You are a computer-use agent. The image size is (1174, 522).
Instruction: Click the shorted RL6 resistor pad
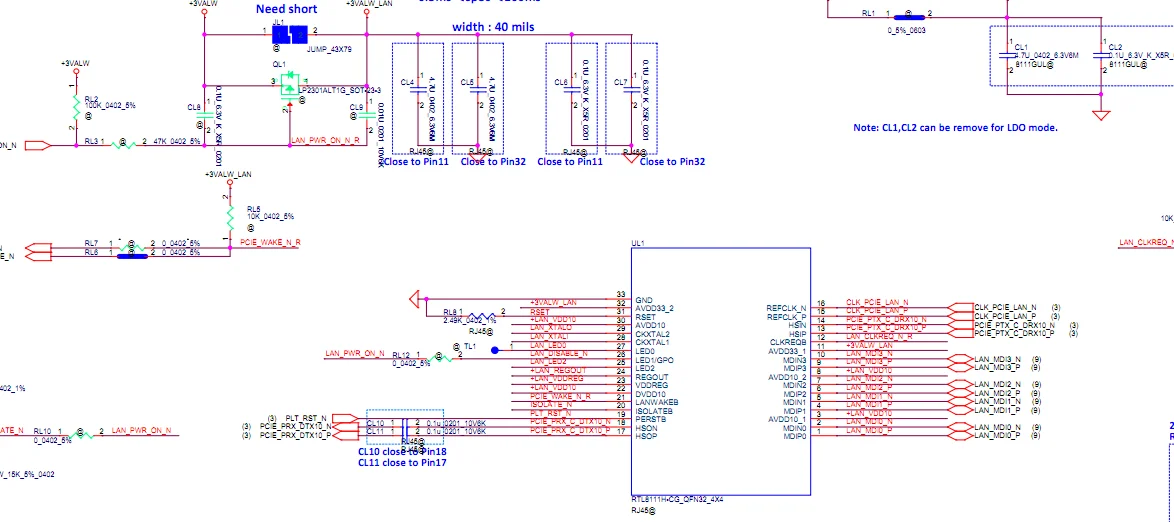(x=133, y=257)
